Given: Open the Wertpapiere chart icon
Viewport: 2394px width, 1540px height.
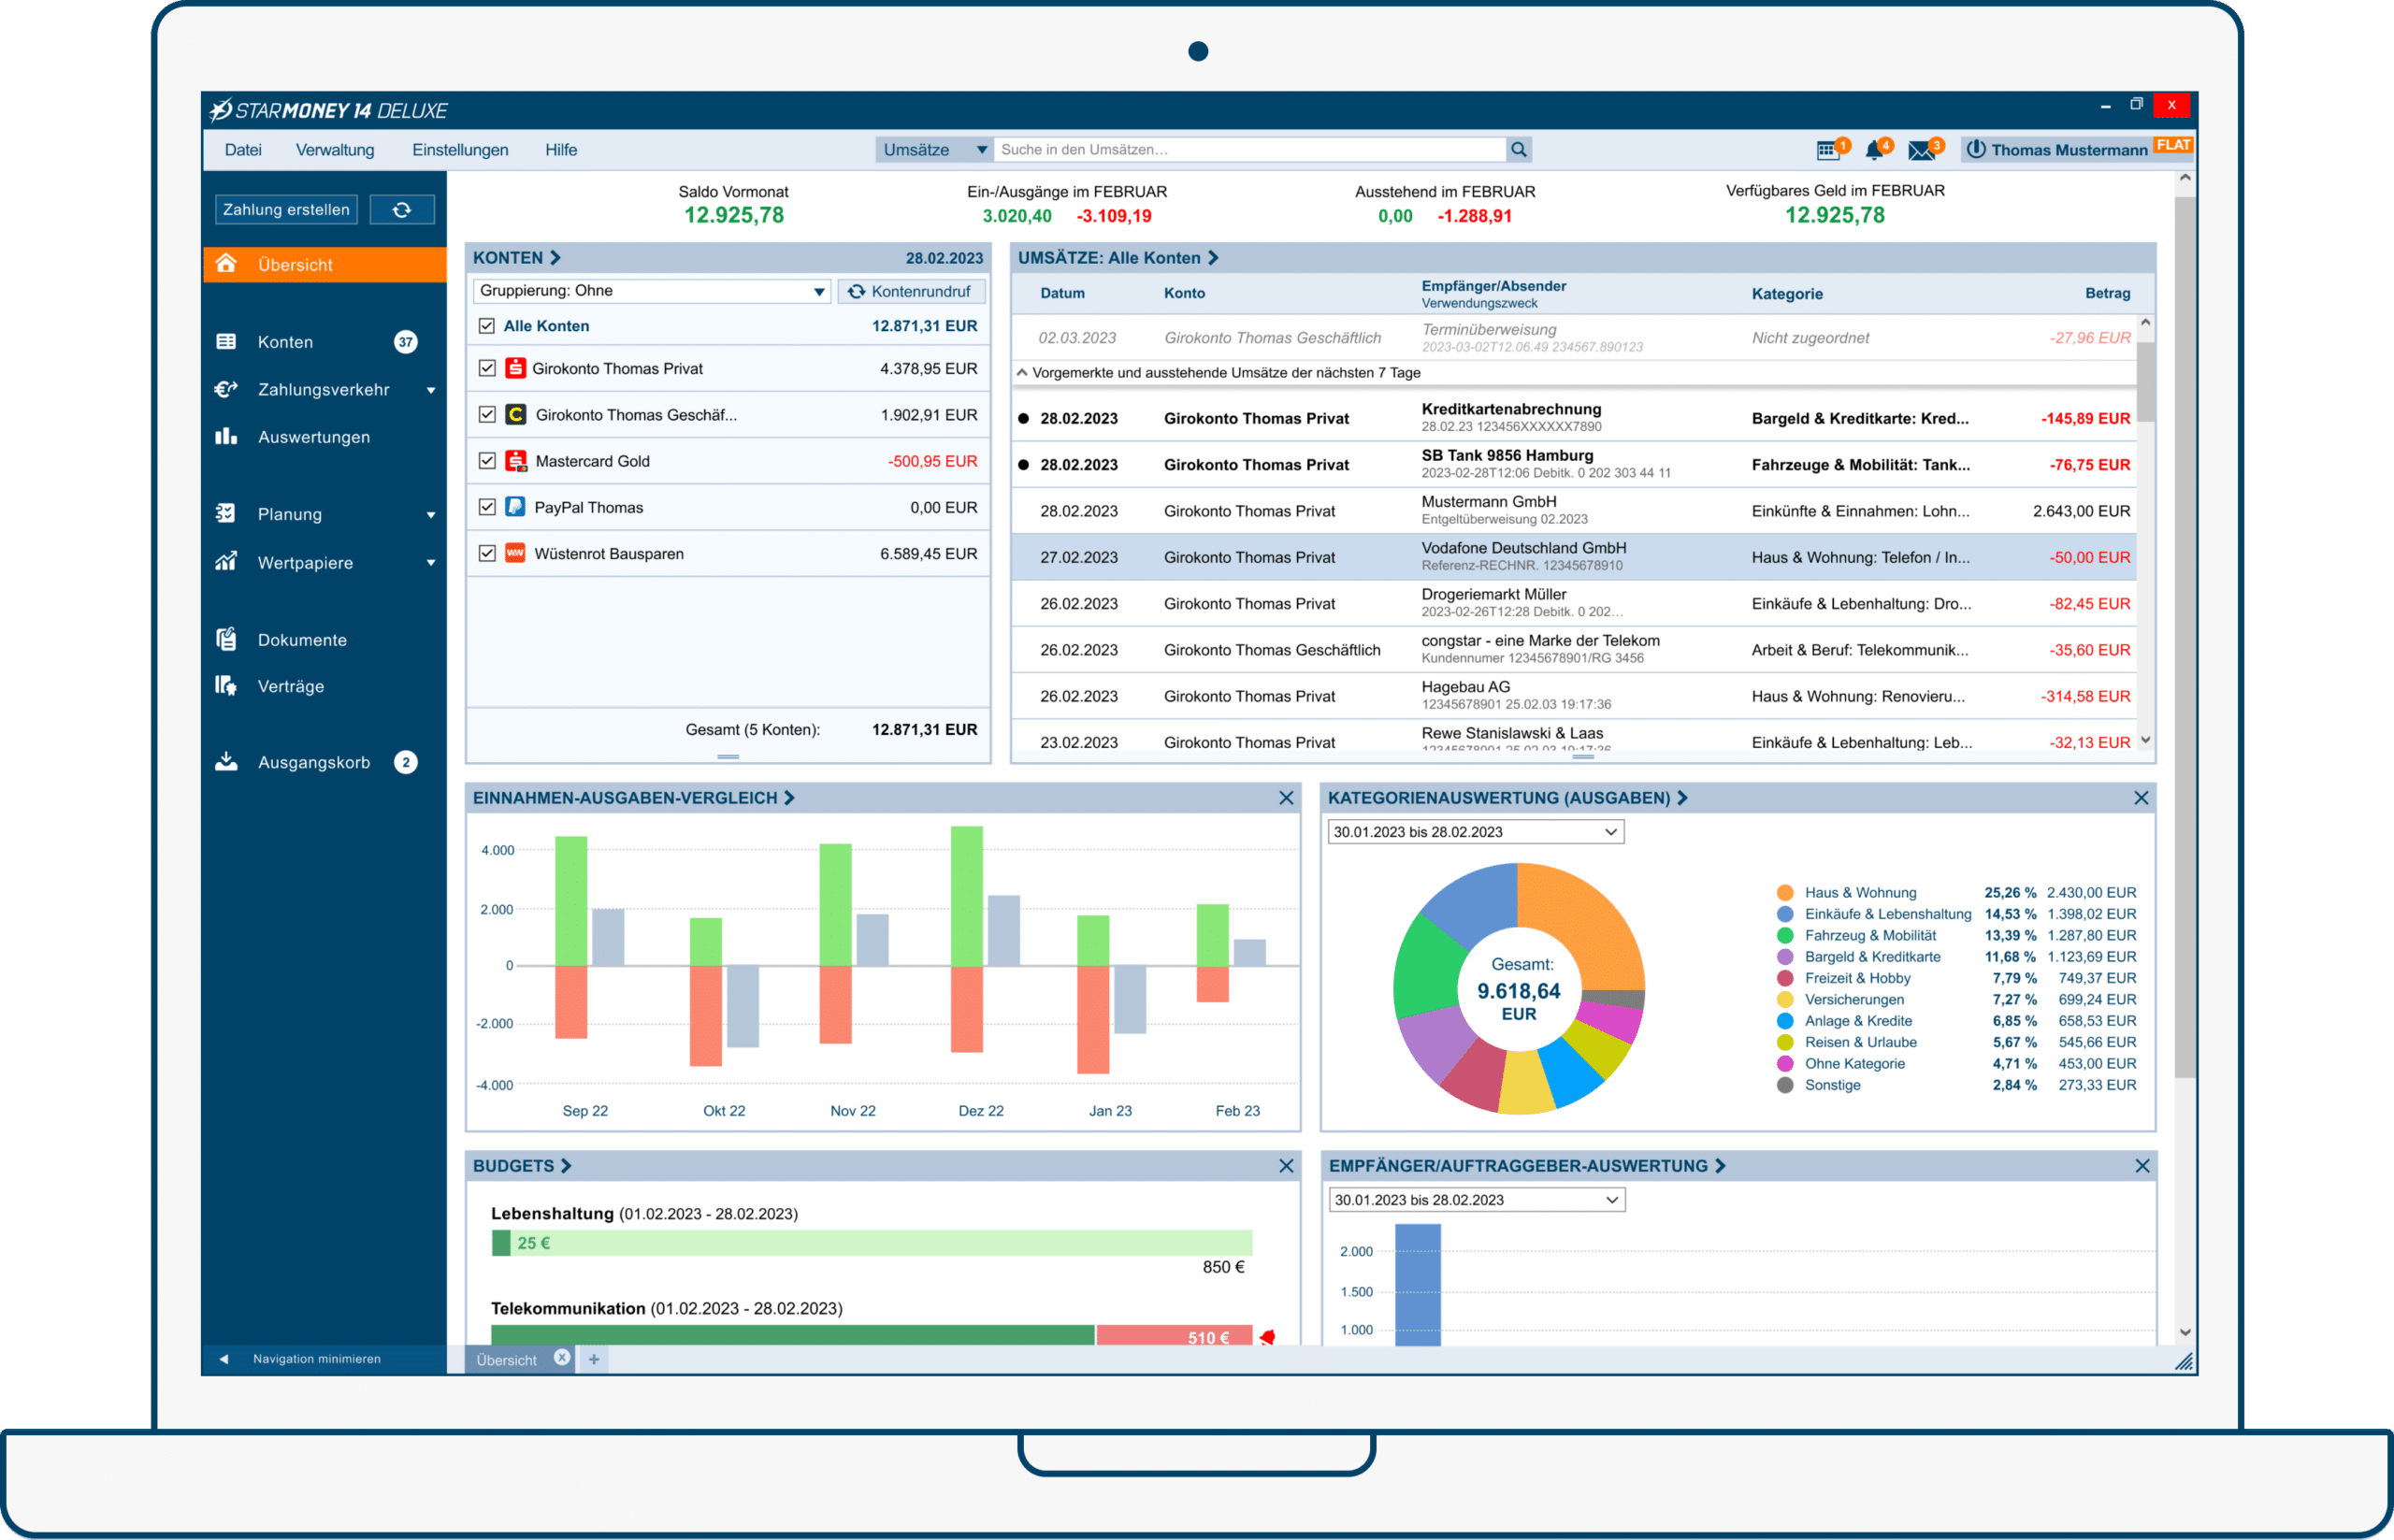Looking at the screenshot, I should click(226, 562).
